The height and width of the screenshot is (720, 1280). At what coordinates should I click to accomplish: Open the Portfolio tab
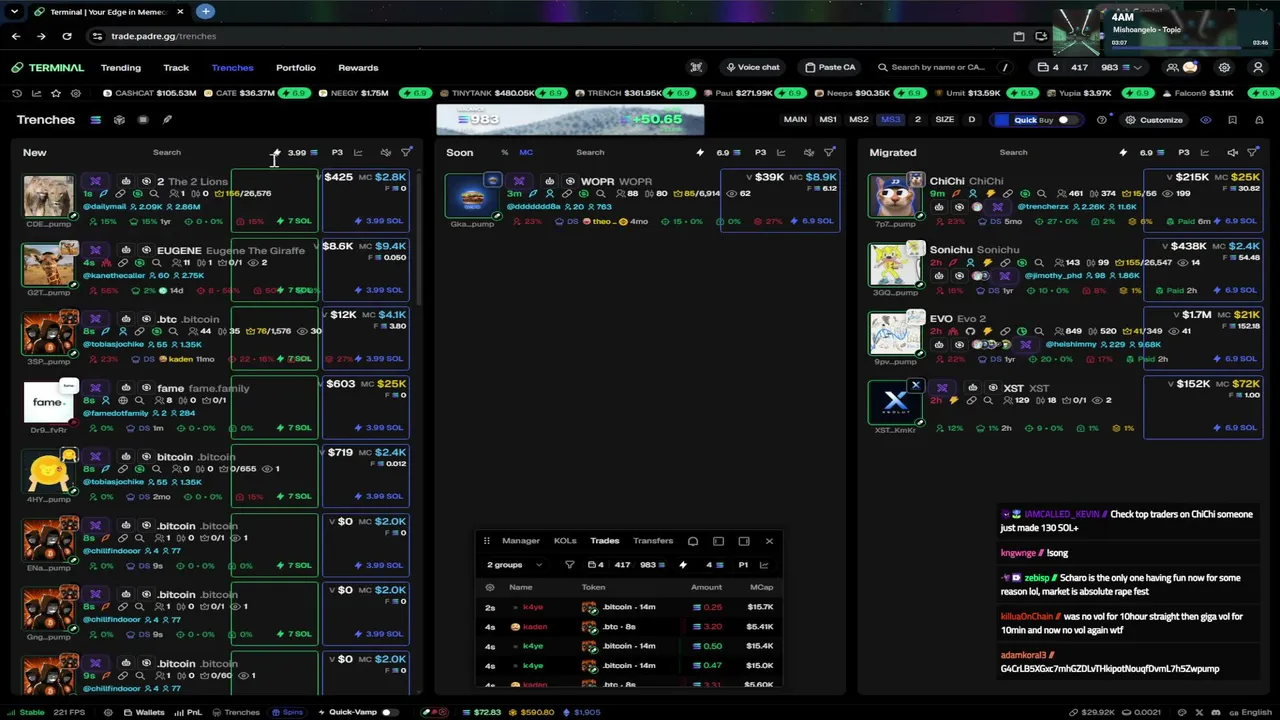(296, 67)
